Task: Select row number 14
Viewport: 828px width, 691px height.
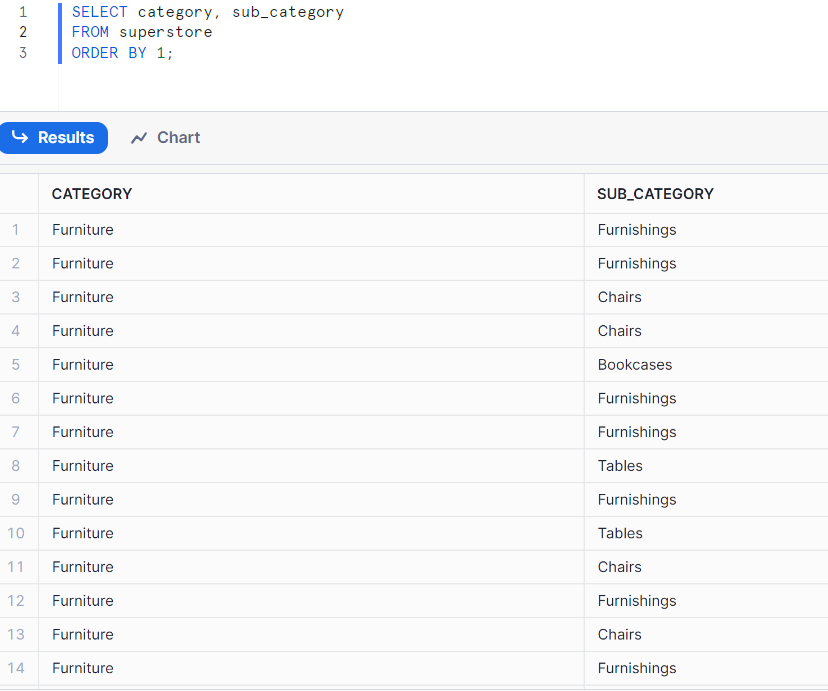Action: point(16,668)
